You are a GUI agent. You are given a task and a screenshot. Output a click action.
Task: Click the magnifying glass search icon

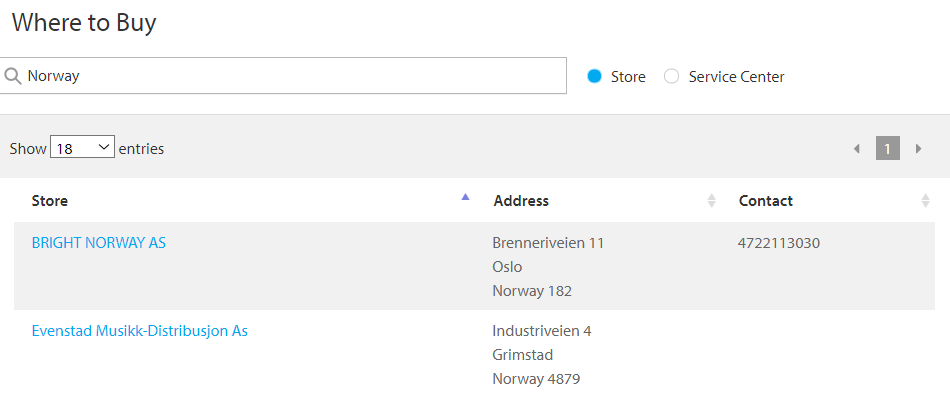tap(13, 76)
